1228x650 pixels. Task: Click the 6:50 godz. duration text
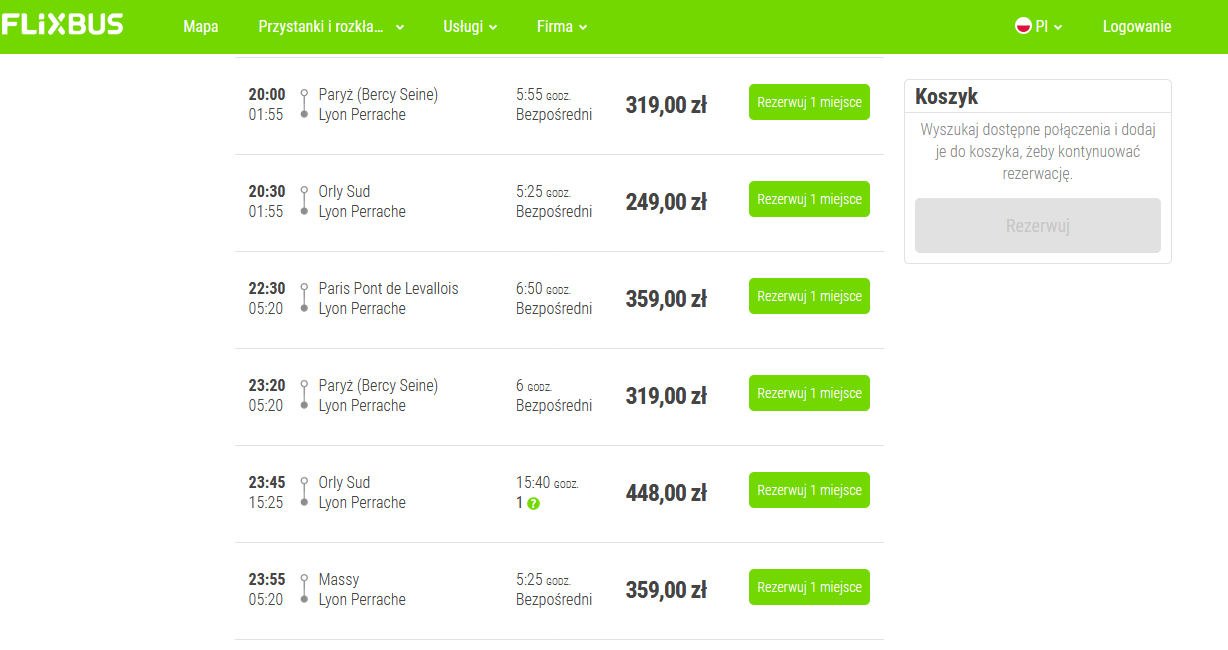[x=543, y=289]
